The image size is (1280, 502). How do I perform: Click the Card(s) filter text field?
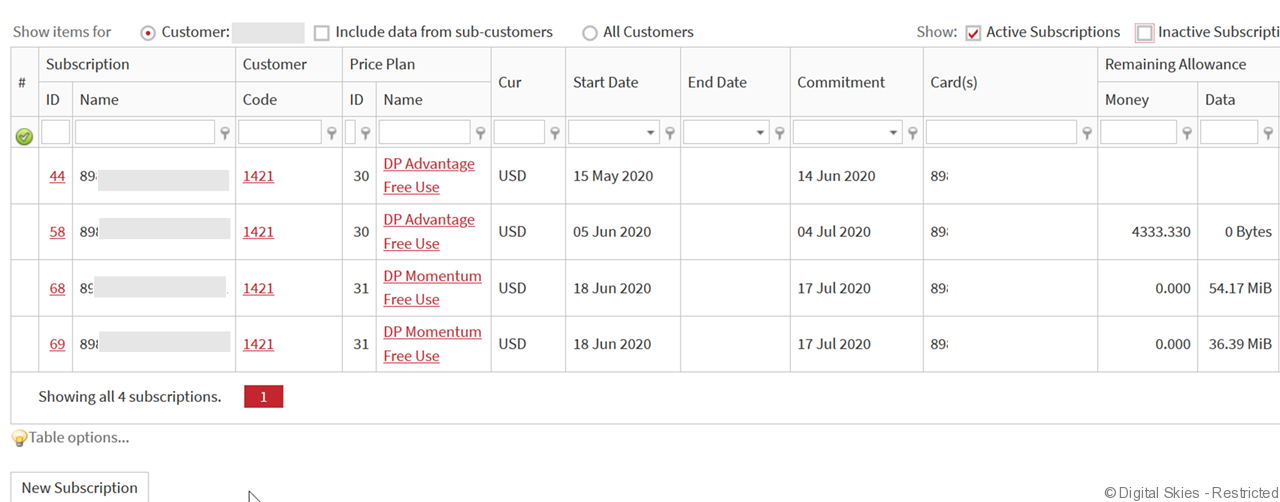1001,132
